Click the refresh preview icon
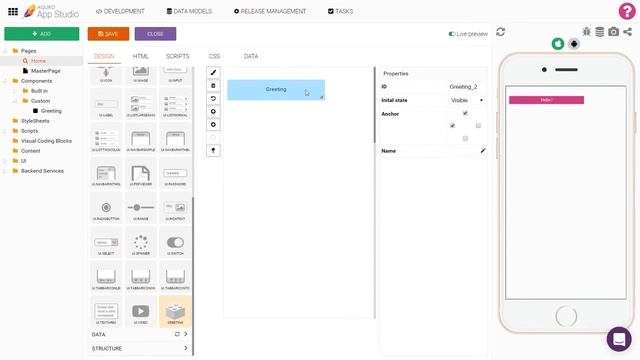The image size is (640, 360). [x=500, y=32]
